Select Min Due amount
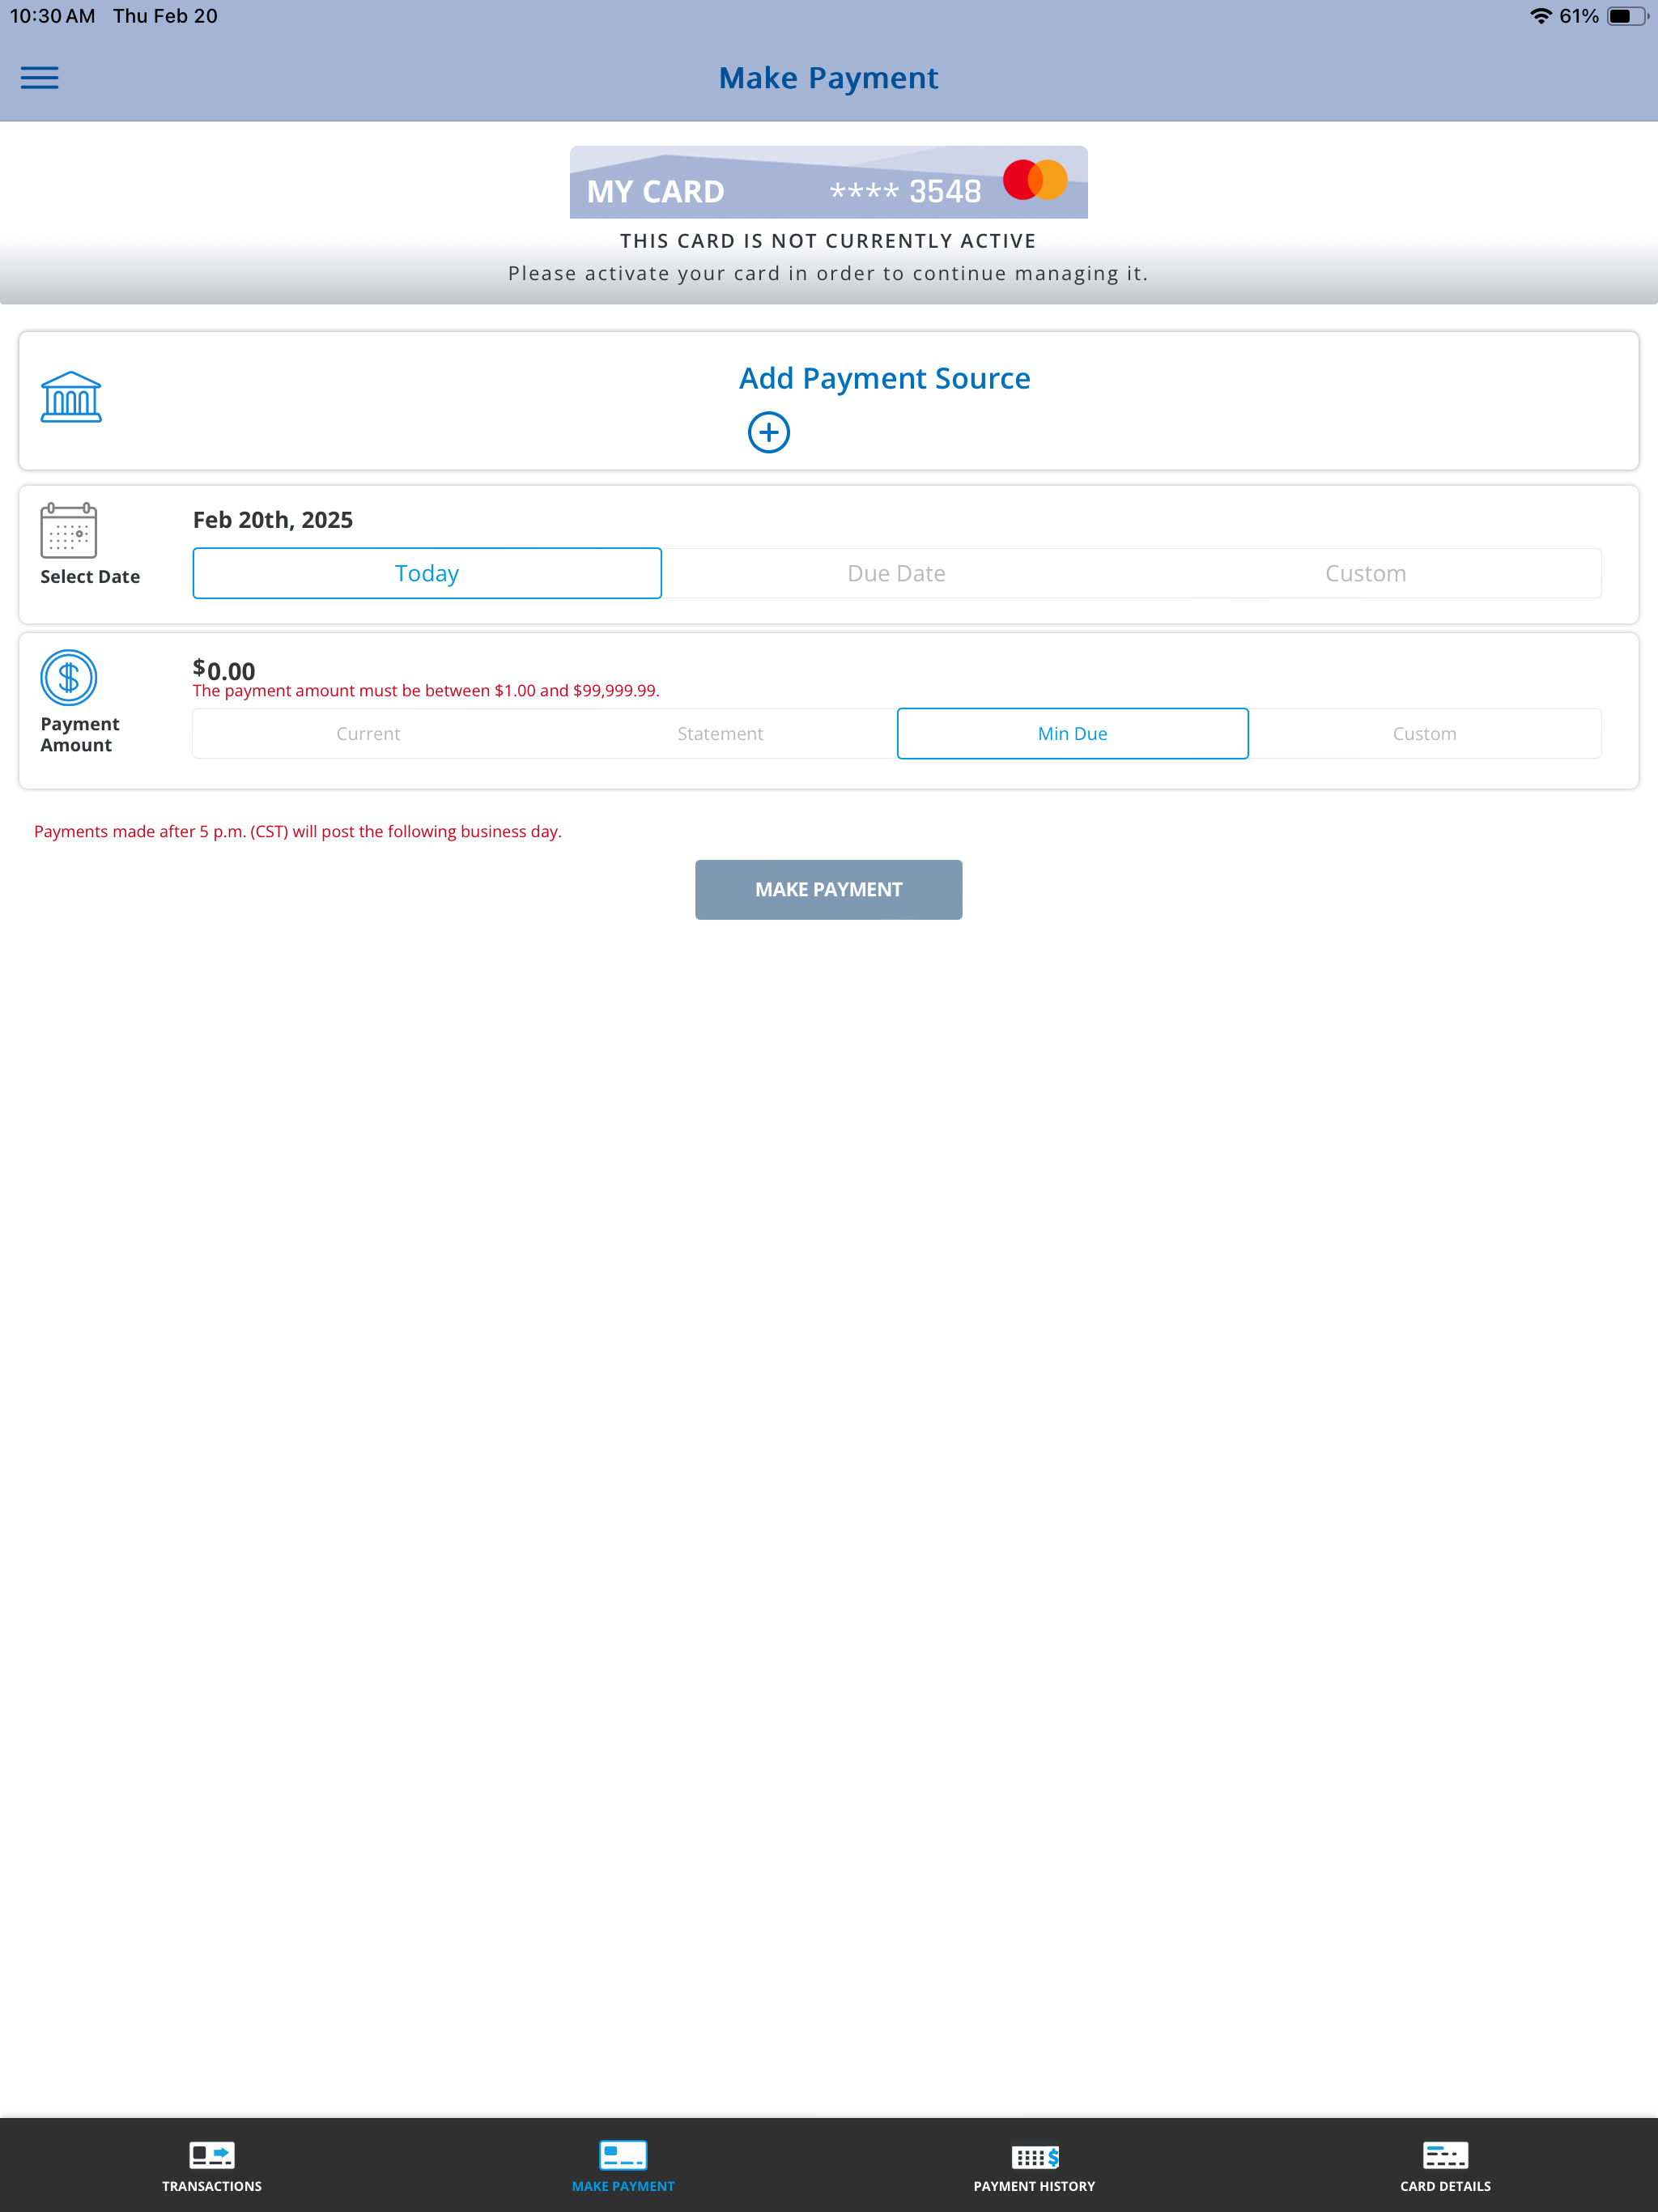This screenshot has width=1658, height=2212. 1073,733
